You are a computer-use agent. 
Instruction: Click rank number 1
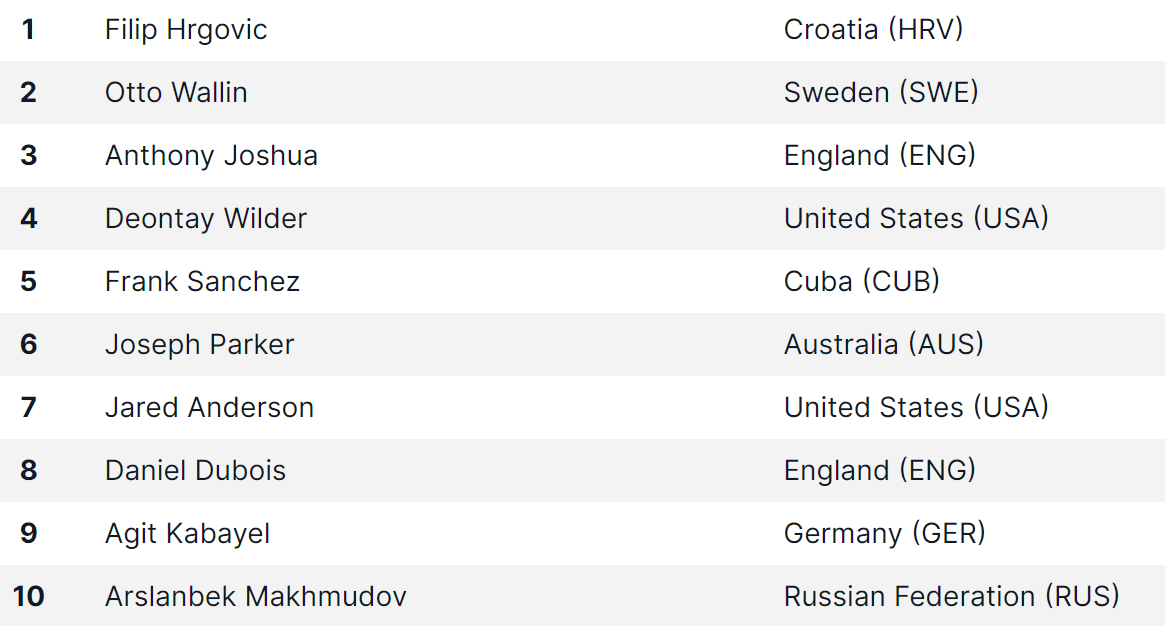click(x=28, y=30)
